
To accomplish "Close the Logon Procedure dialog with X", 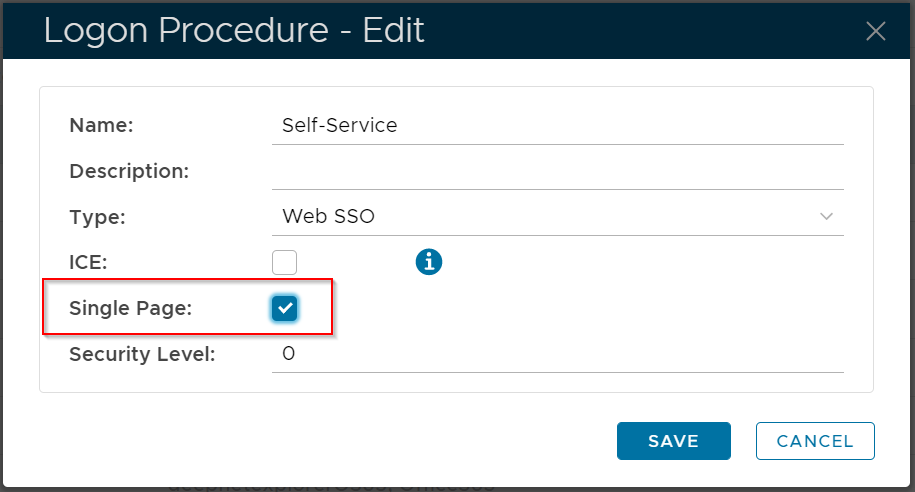I will point(875,31).
